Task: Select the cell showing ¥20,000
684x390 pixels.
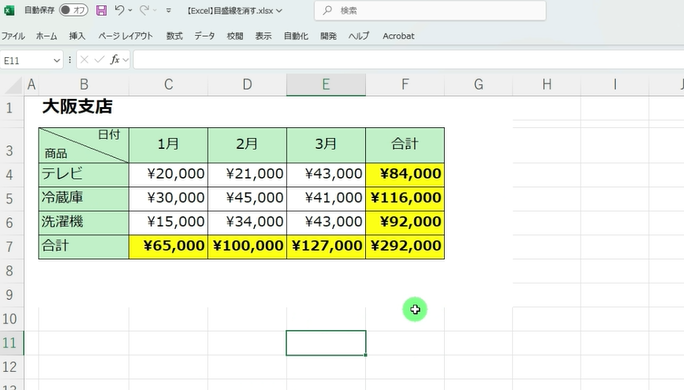Action: [x=168, y=175]
